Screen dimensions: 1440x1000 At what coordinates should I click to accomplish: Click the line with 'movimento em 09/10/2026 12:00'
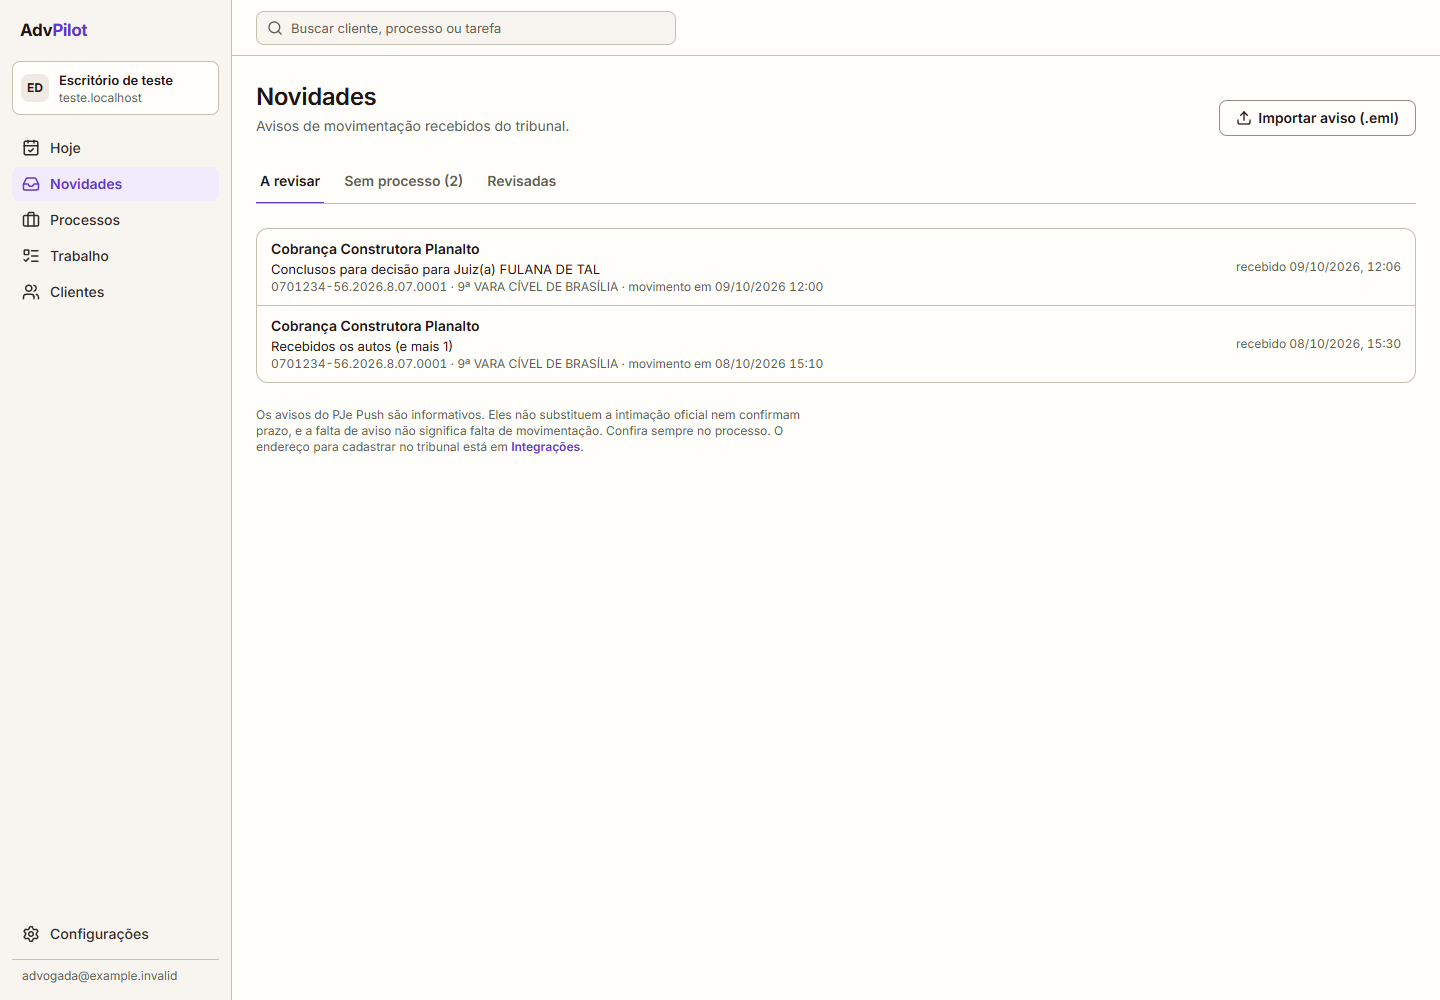pyautogui.click(x=547, y=287)
